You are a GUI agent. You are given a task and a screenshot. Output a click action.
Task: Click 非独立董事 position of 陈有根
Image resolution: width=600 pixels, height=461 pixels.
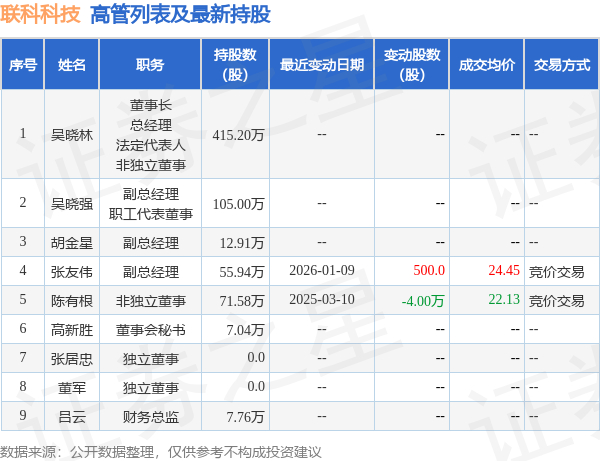151,301
